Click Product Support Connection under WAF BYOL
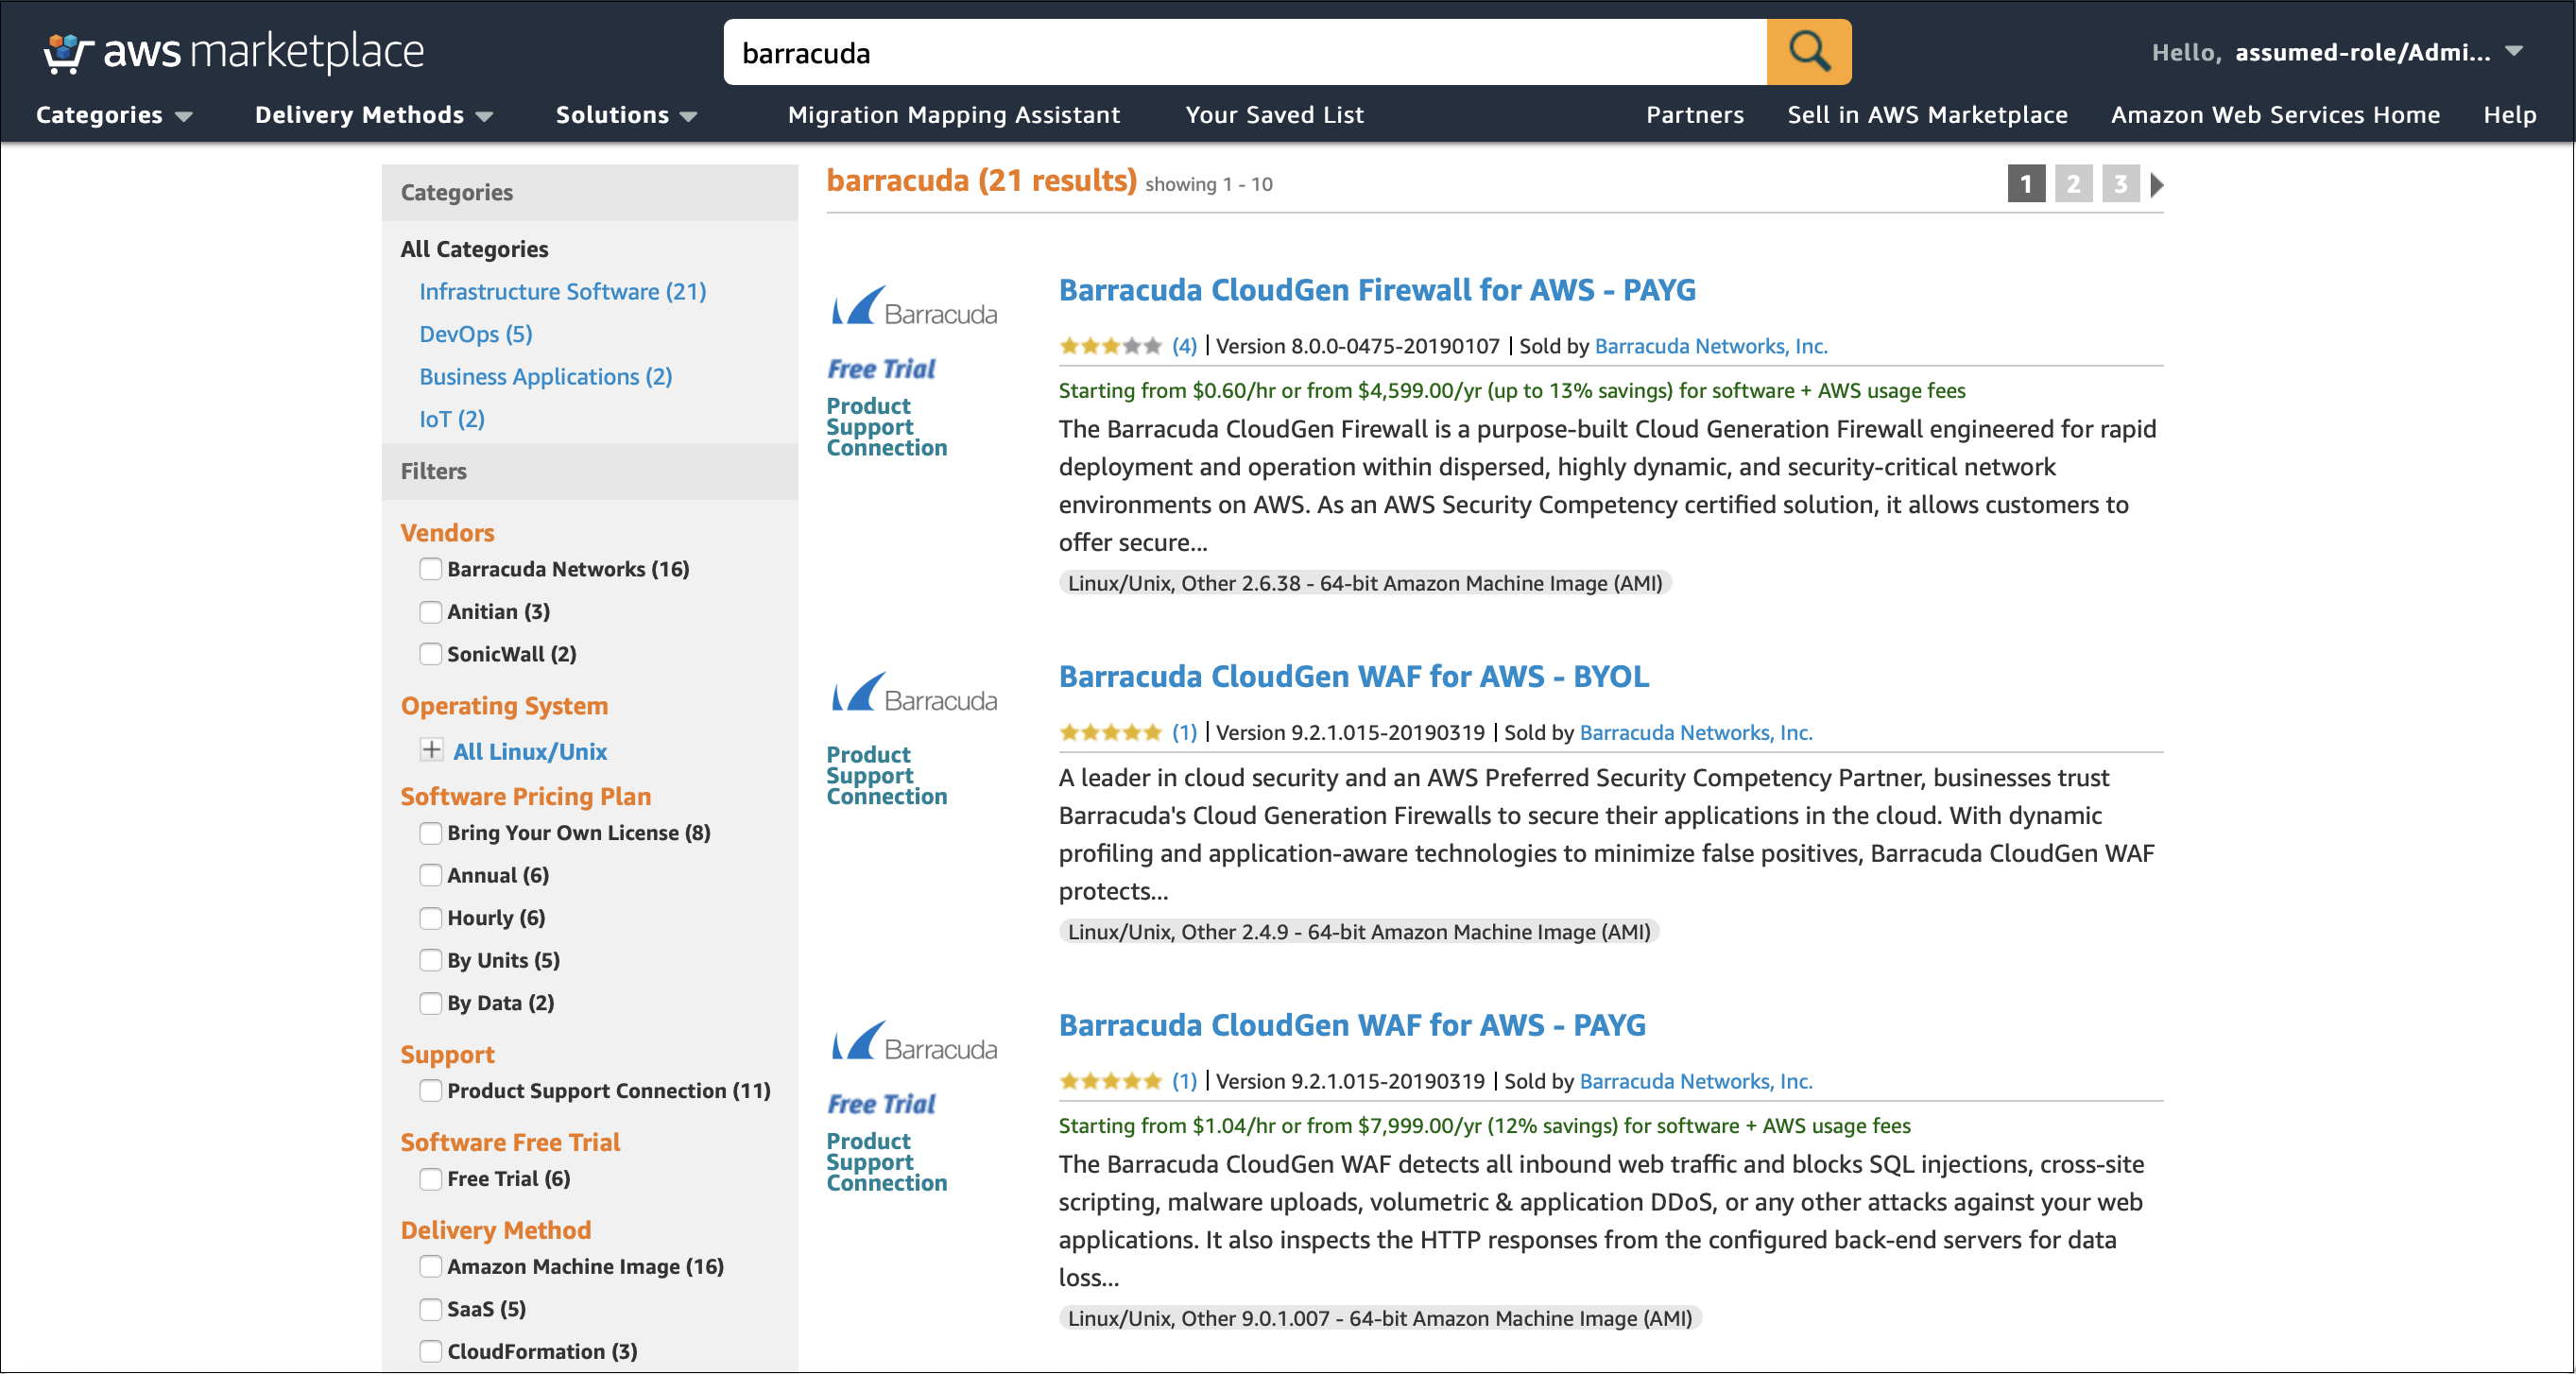The height and width of the screenshot is (1374, 2576). pos(887,776)
